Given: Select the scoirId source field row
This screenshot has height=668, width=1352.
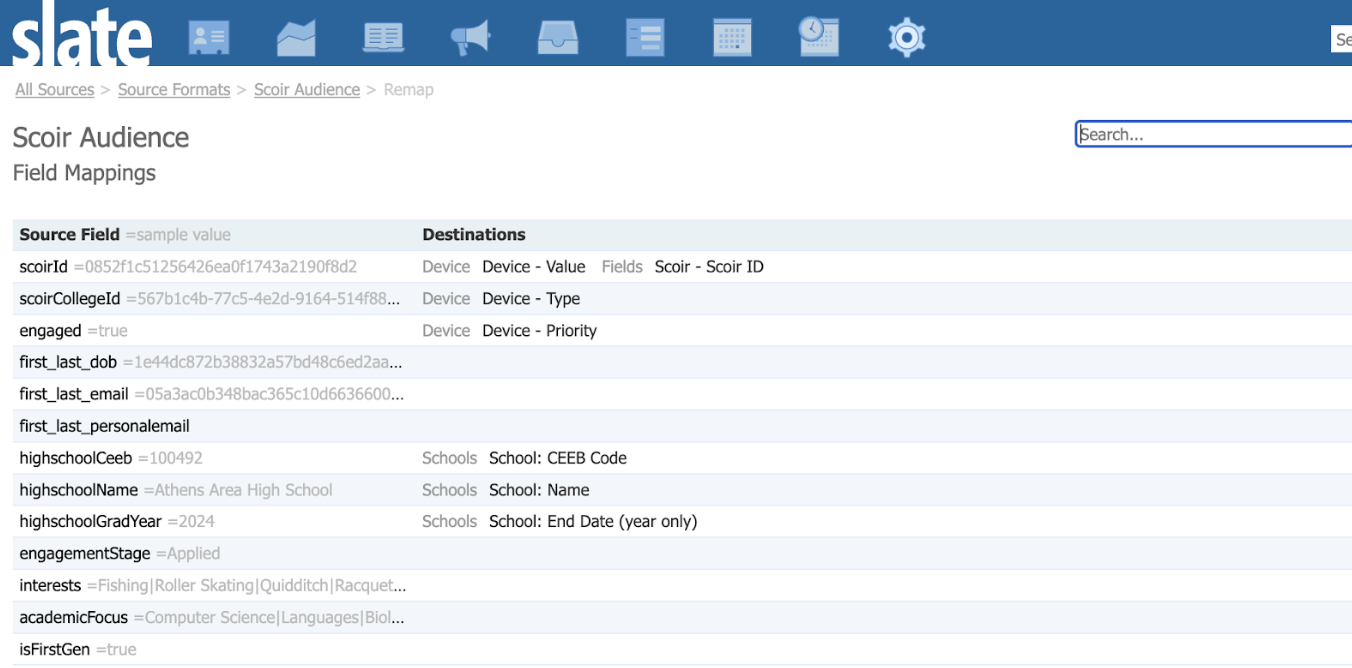Looking at the screenshot, I should (682, 267).
